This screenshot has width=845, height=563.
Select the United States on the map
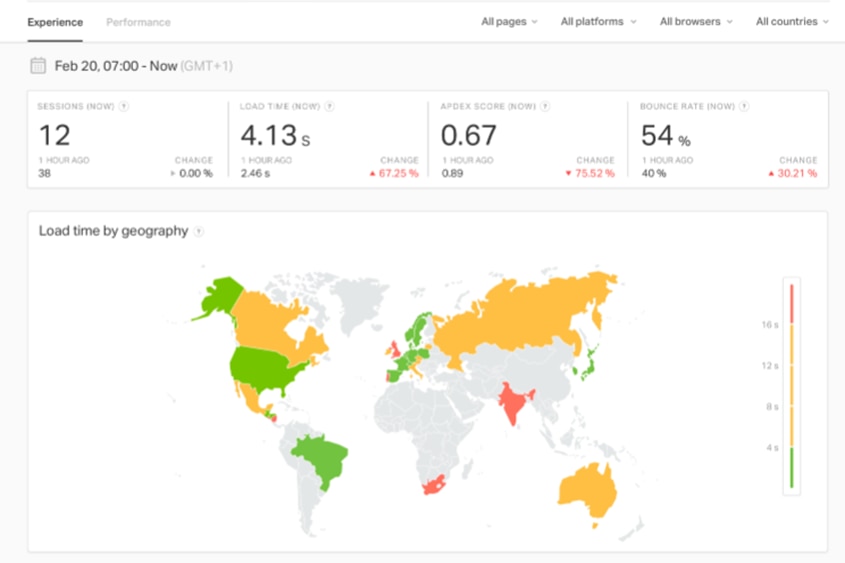pos(264,369)
